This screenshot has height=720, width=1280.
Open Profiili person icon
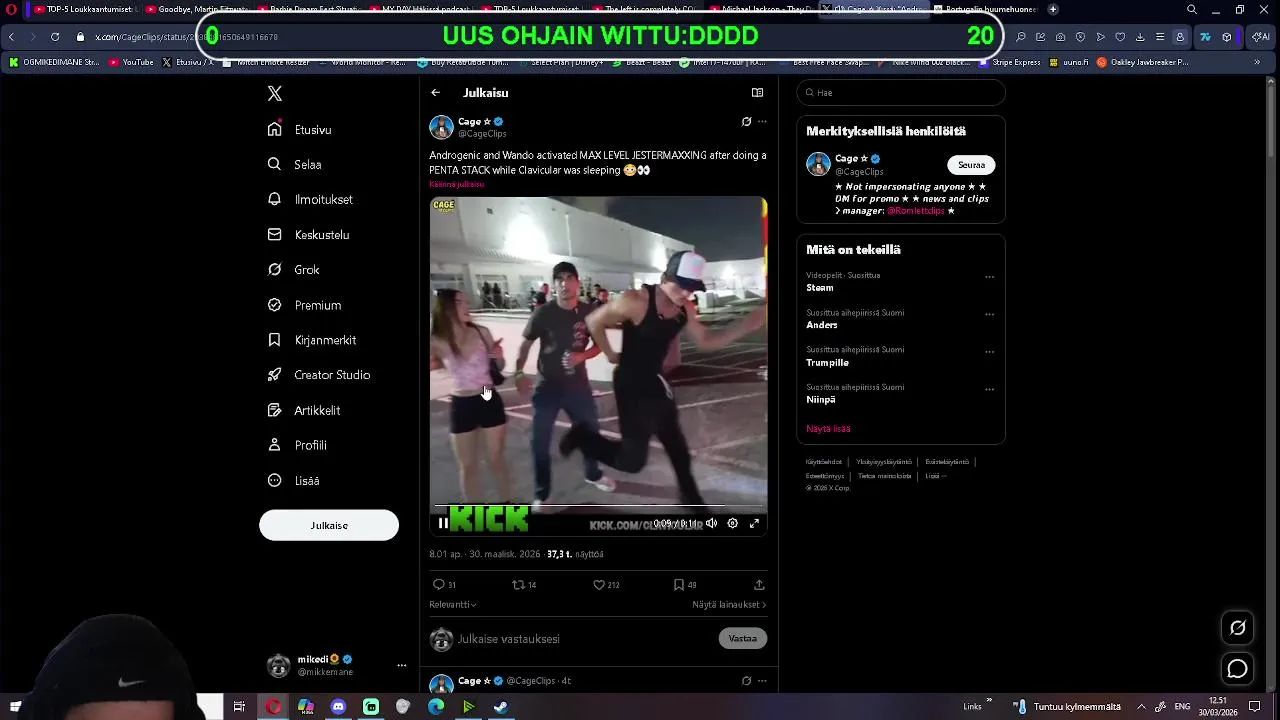(x=274, y=445)
